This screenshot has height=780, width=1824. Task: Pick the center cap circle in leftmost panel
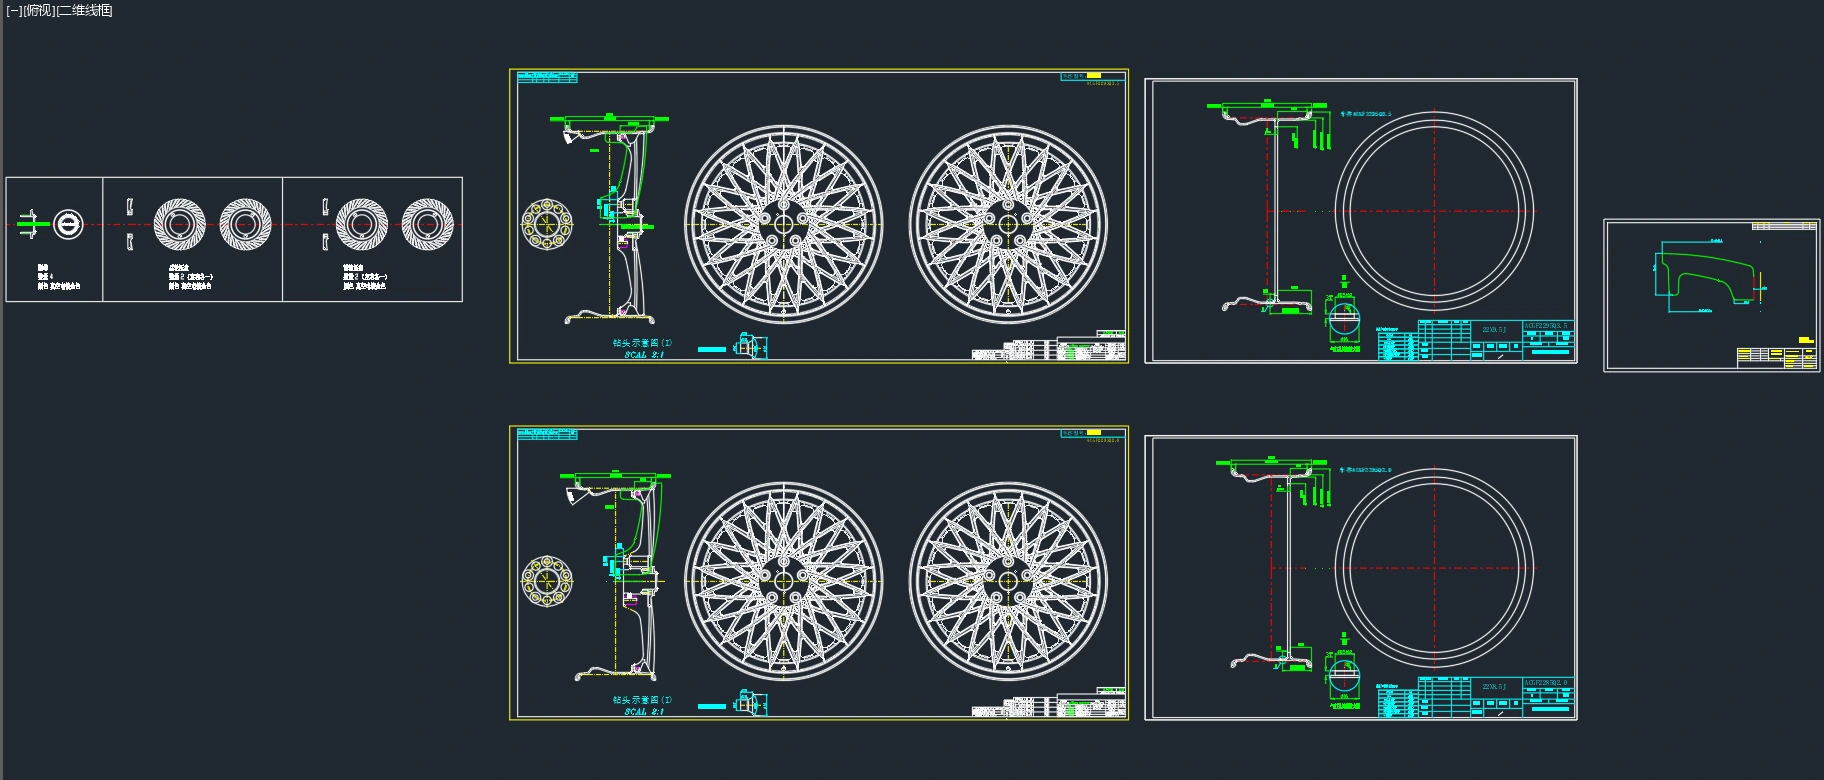click(x=68, y=224)
